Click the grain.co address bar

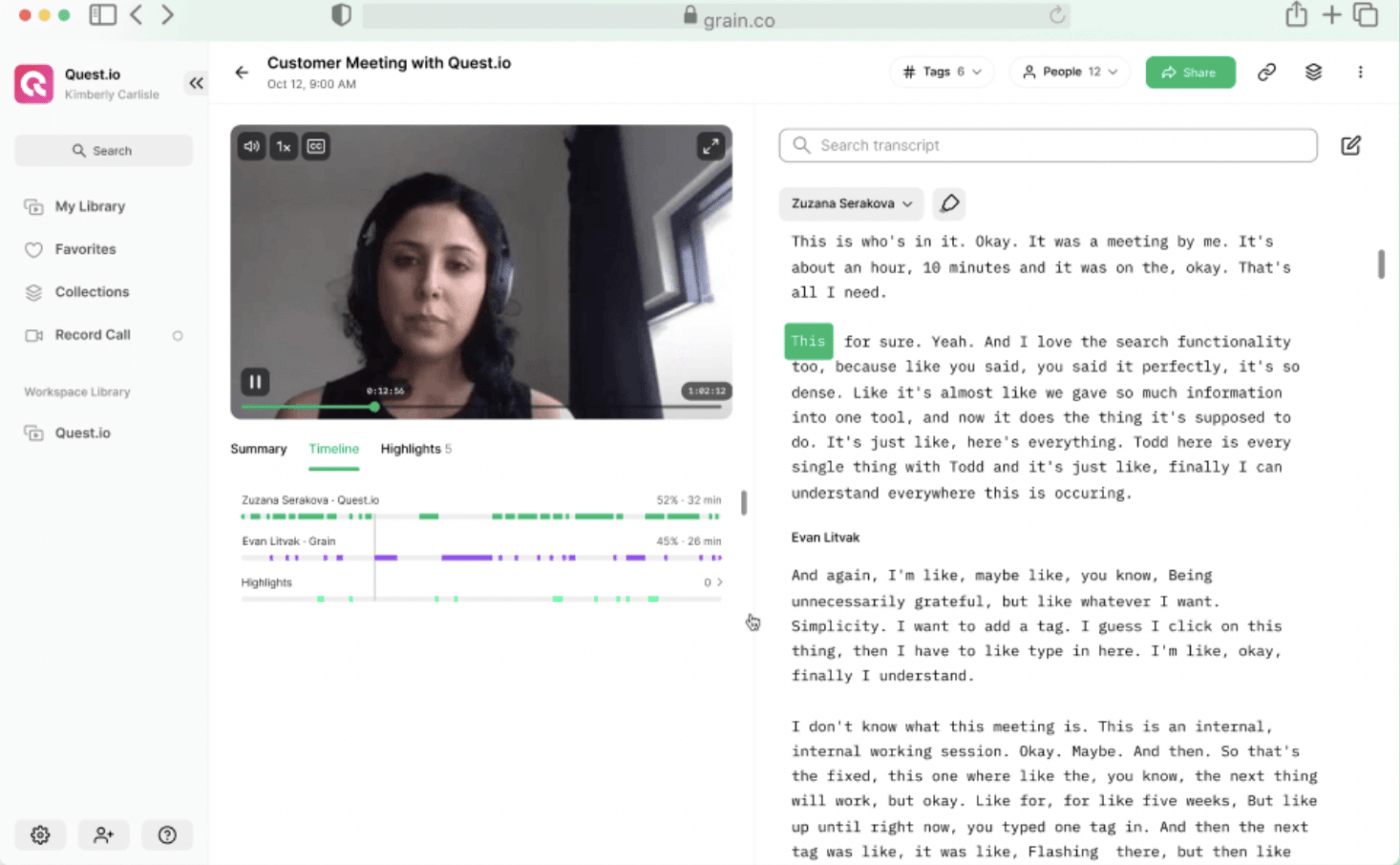click(716, 16)
